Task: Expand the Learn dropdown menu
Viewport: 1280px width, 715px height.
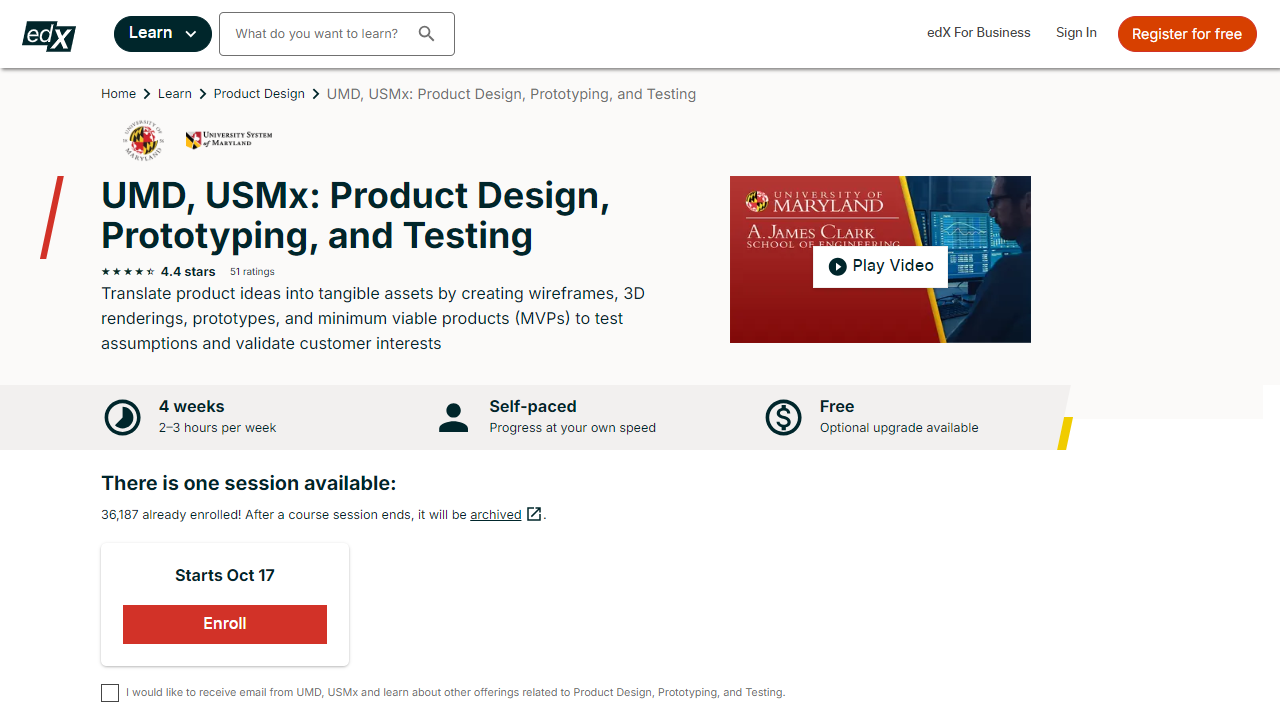Action: (x=163, y=34)
